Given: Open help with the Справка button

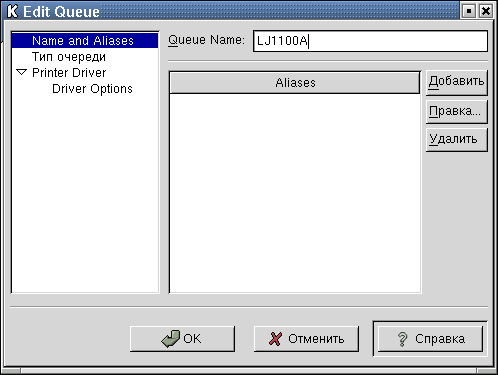Looking at the screenshot, I should [430, 339].
